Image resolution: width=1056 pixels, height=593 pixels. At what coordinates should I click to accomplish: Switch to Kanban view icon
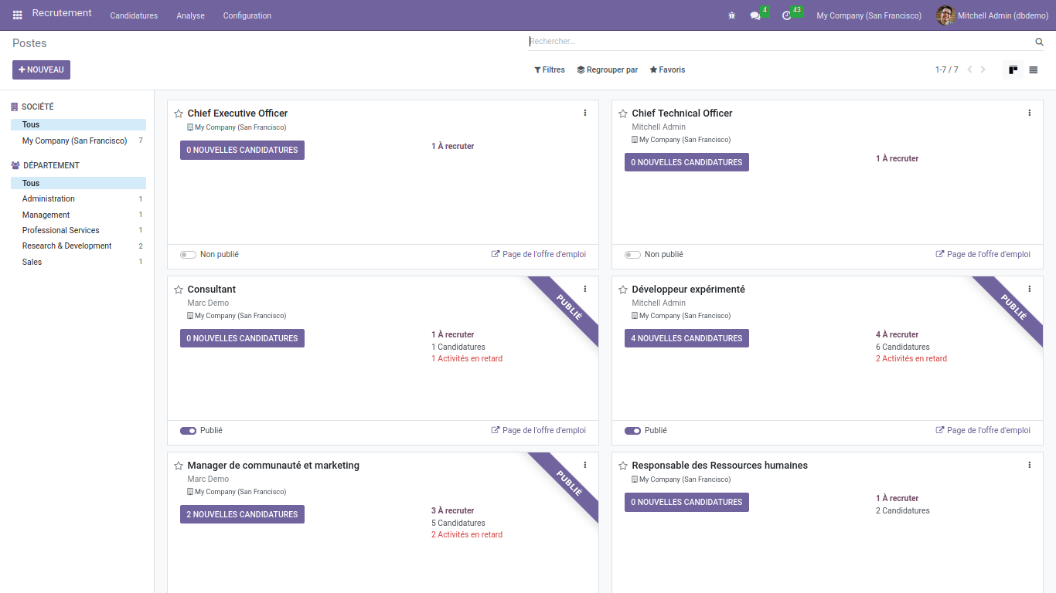(x=1013, y=70)
